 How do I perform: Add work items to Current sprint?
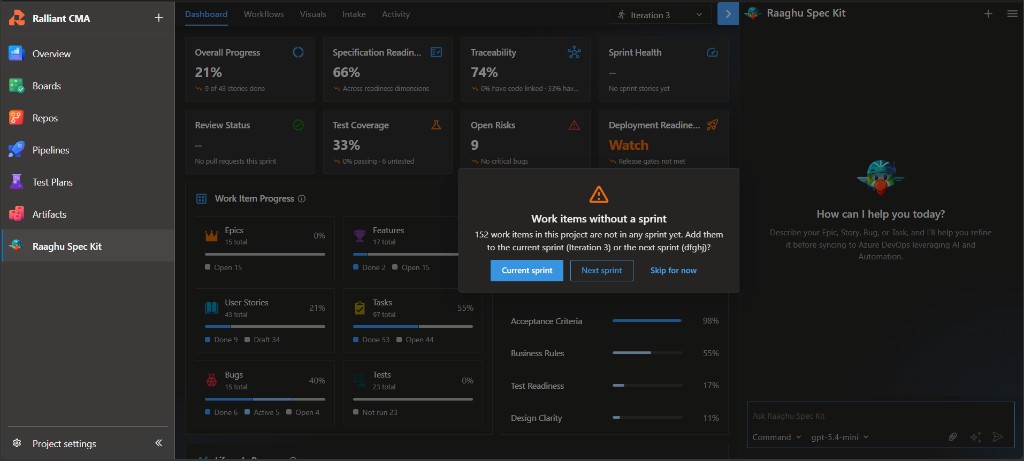pyautogui.click(x=527, y=270)
